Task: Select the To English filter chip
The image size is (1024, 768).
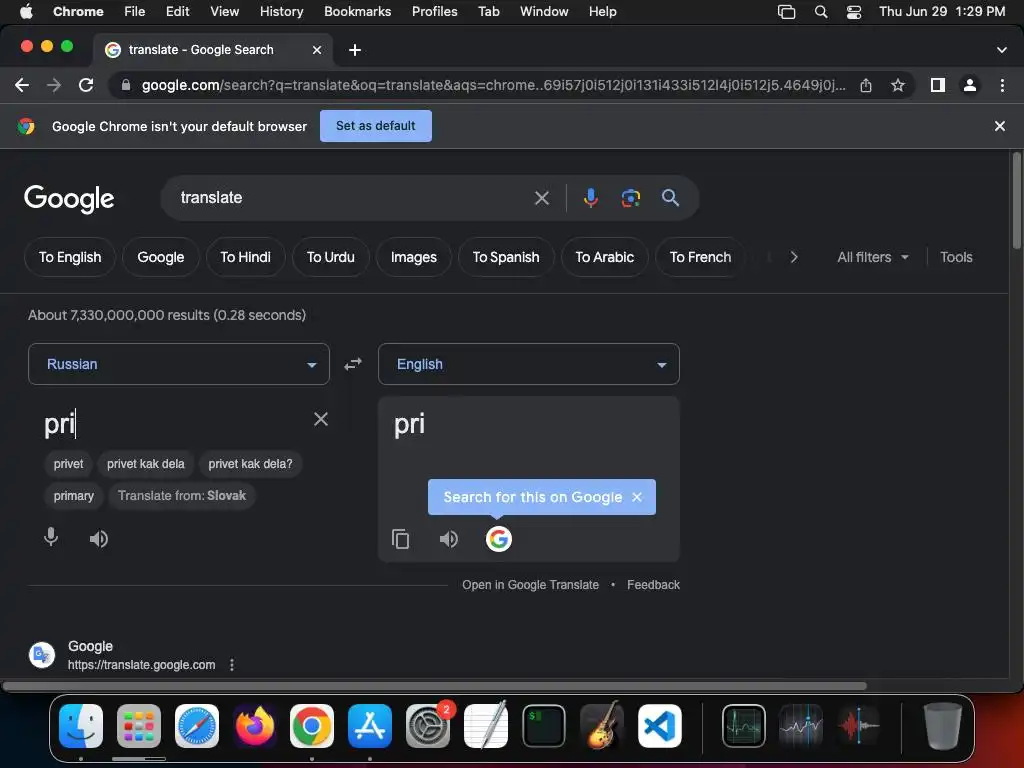Action: (70, 257)
